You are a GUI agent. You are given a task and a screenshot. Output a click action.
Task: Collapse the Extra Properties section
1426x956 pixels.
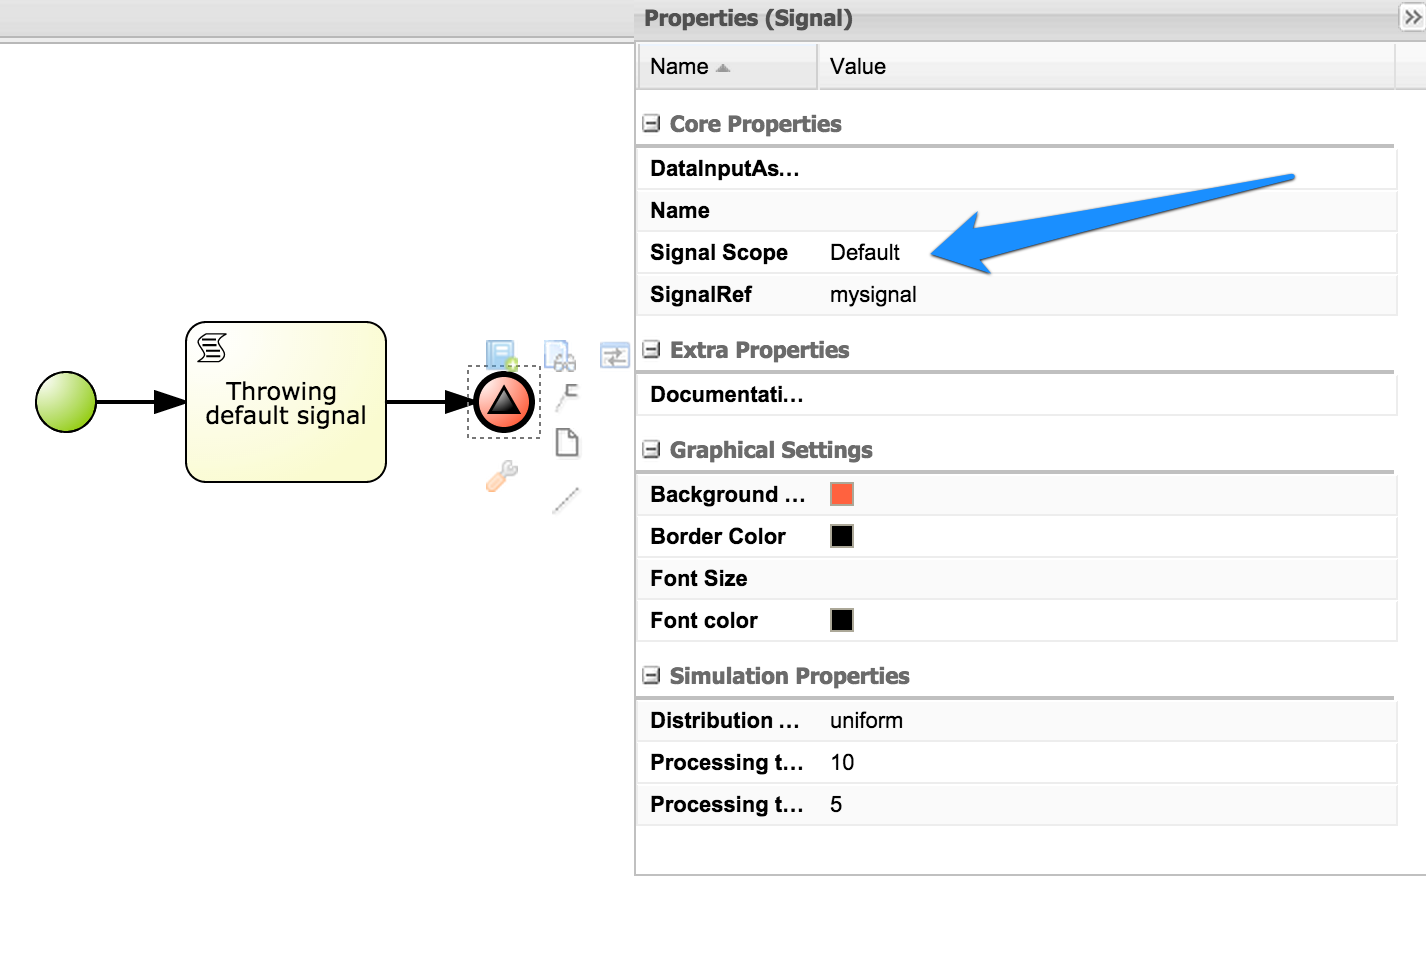(x=651, y=349)
